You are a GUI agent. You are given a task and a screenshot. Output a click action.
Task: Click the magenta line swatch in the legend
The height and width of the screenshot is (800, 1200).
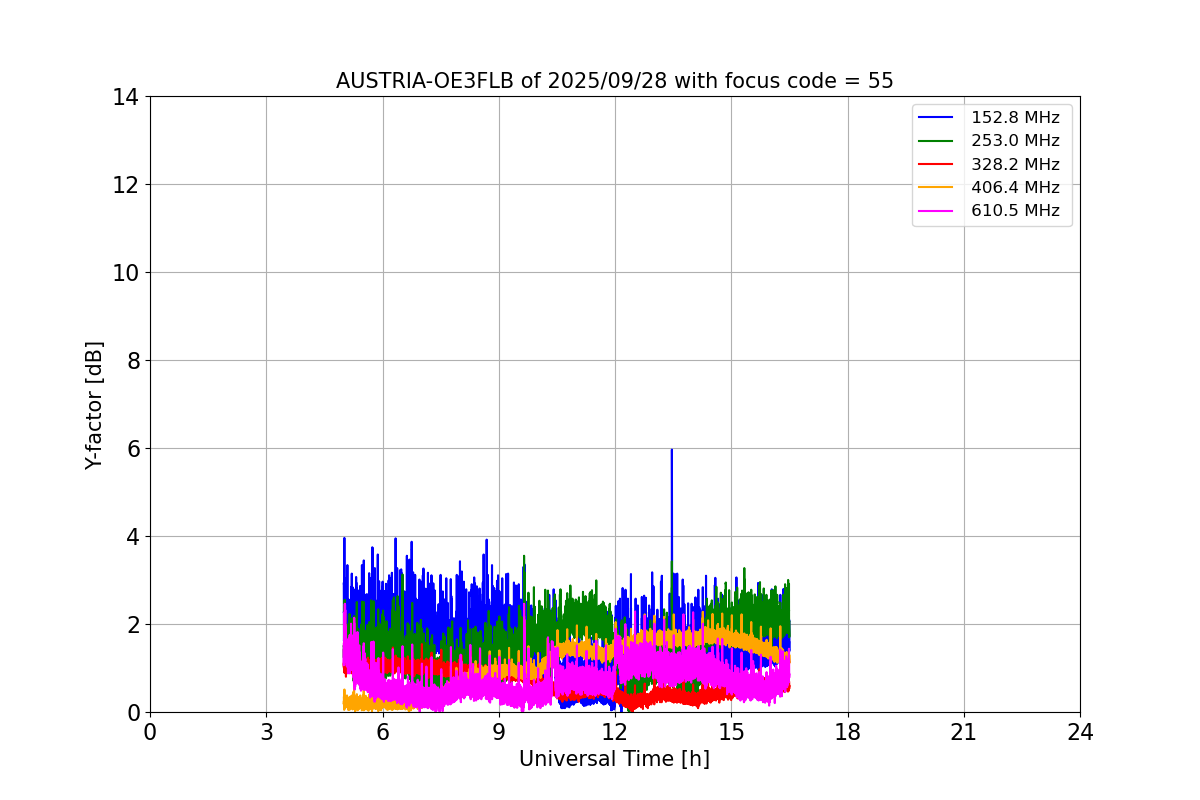[936, 211]
